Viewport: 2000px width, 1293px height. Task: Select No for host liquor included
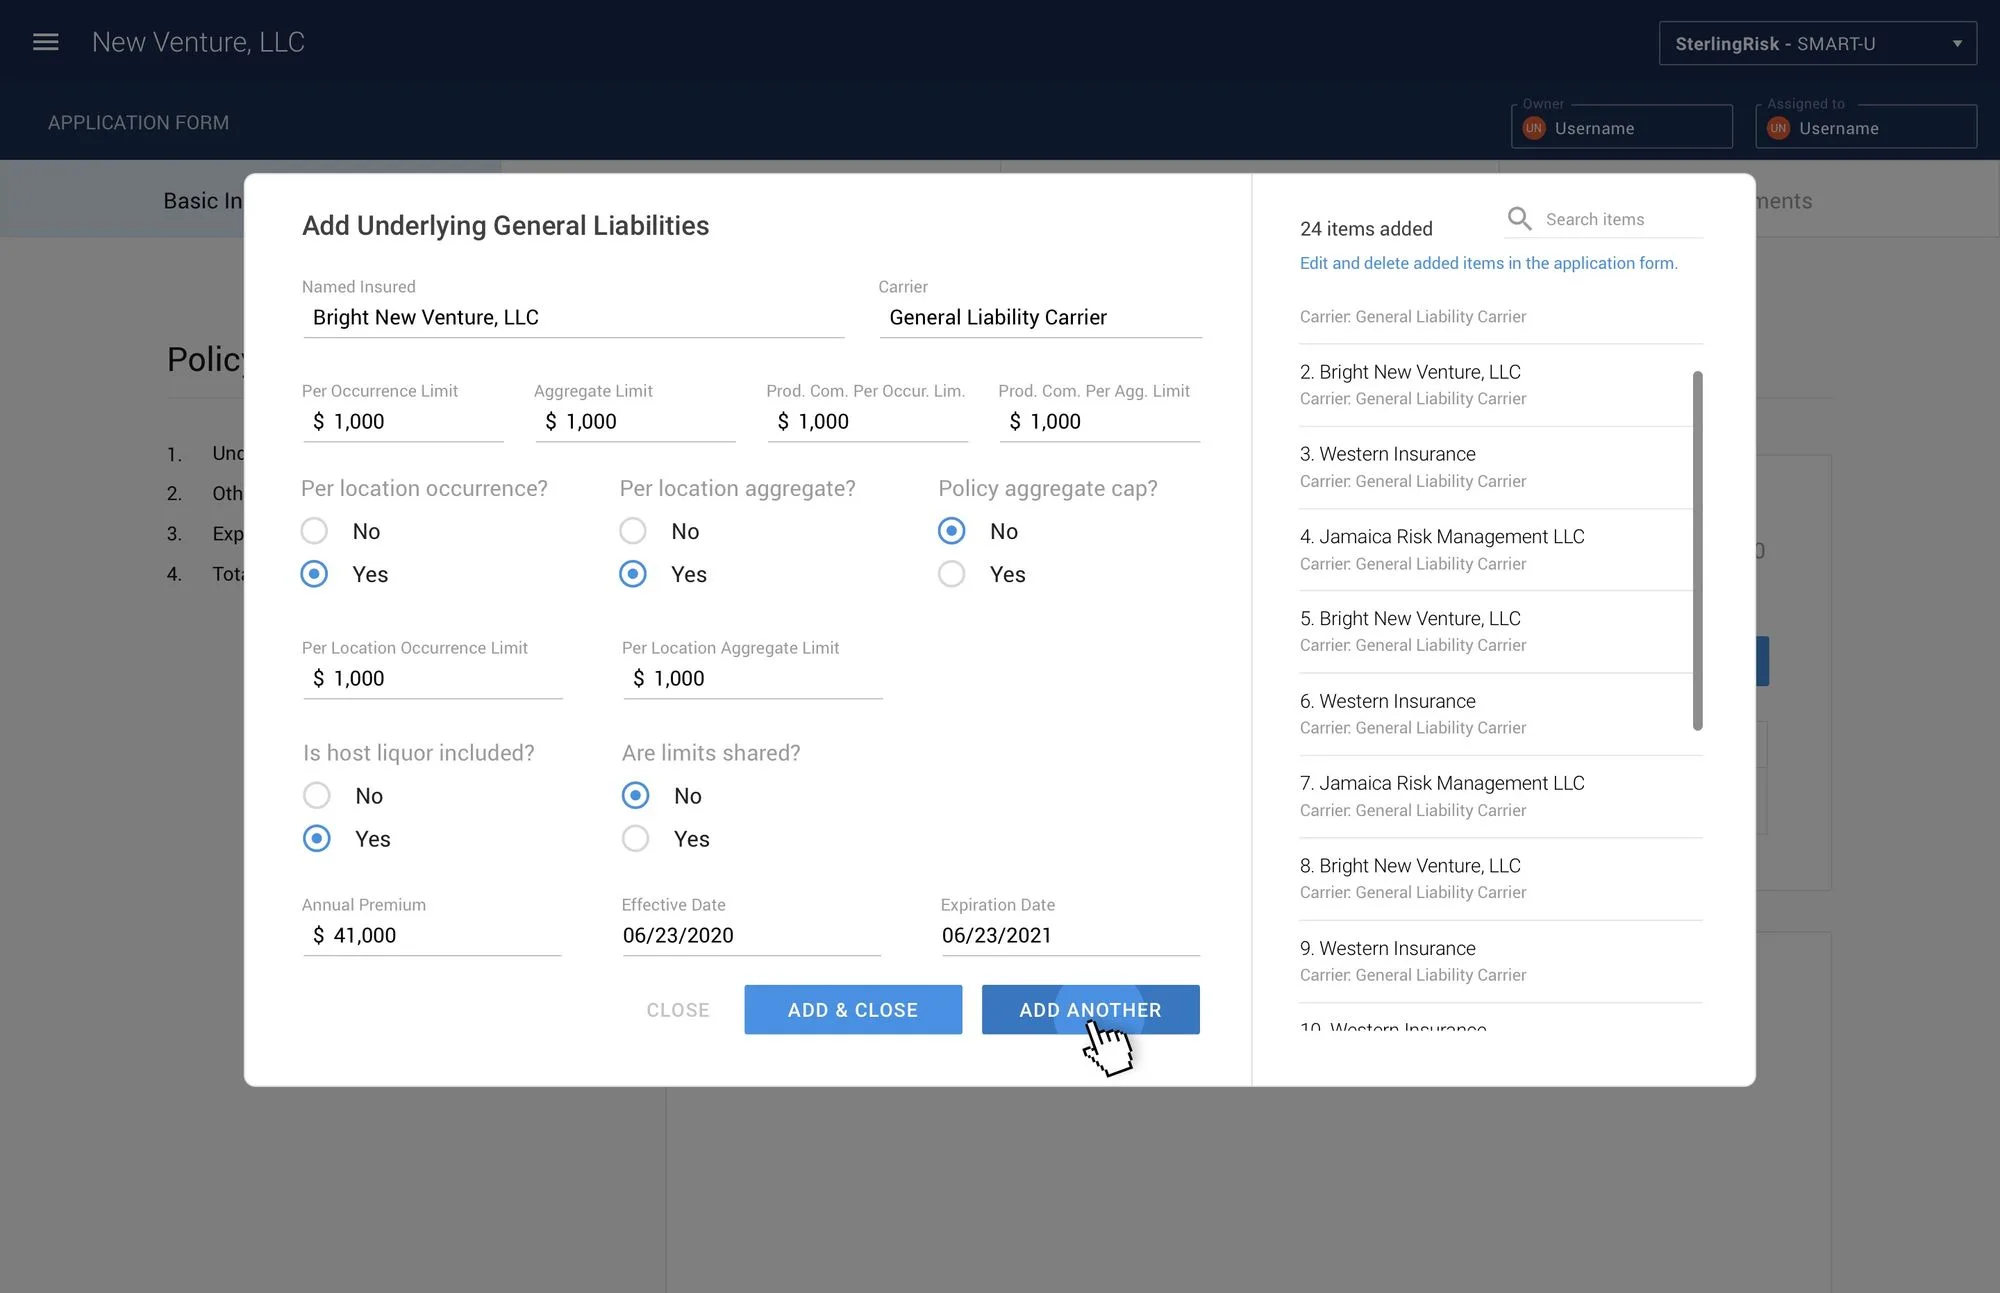(317, 796)
